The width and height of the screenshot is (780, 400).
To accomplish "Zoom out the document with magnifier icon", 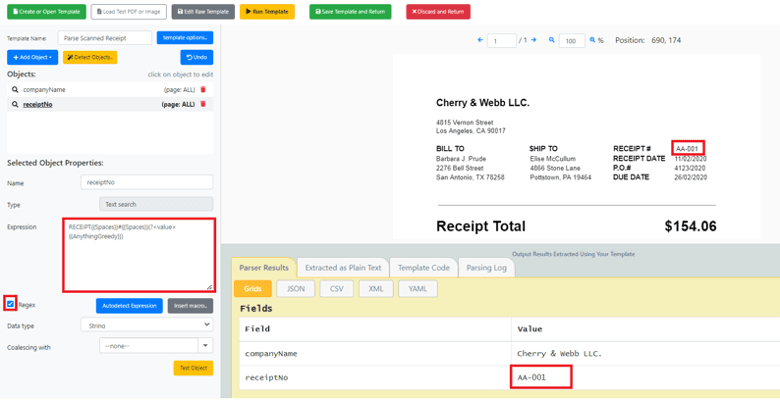I will pyautogui.click(x=552, y=41).
